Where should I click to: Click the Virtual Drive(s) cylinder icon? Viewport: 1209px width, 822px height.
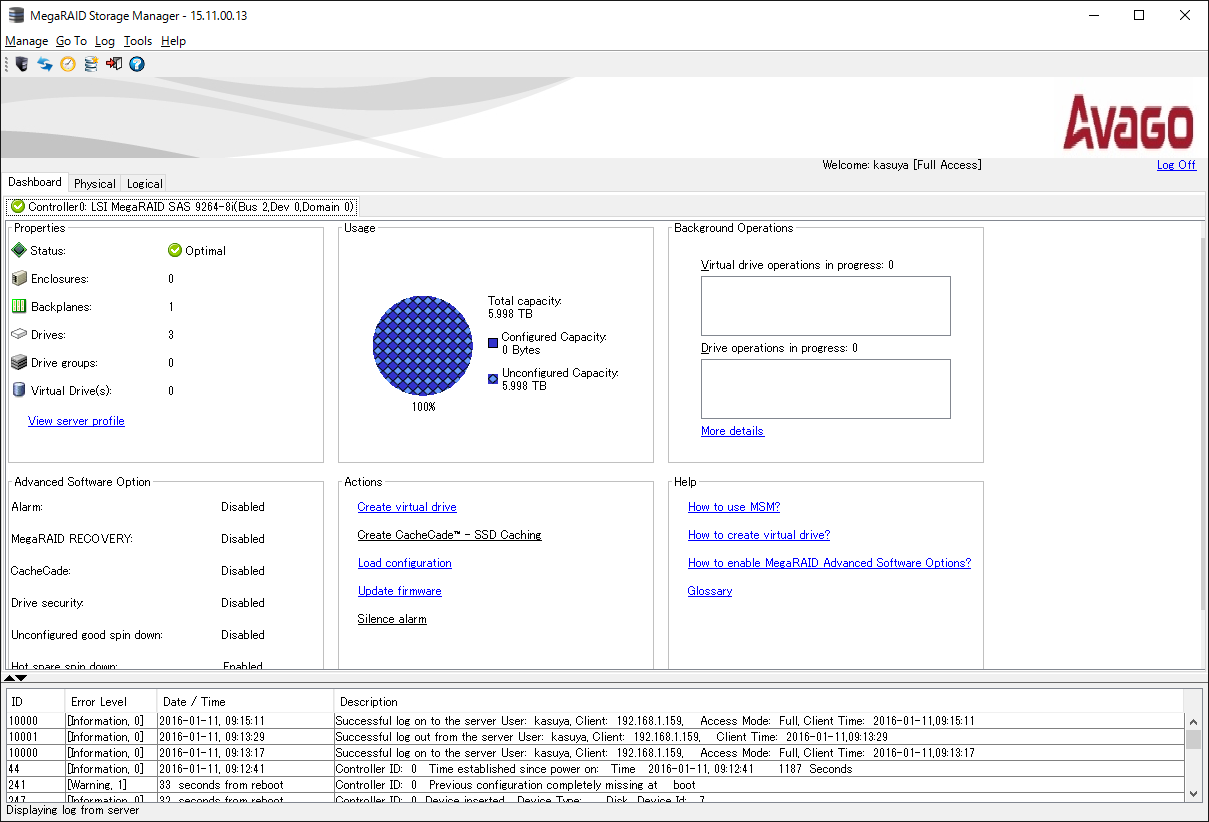19,391
